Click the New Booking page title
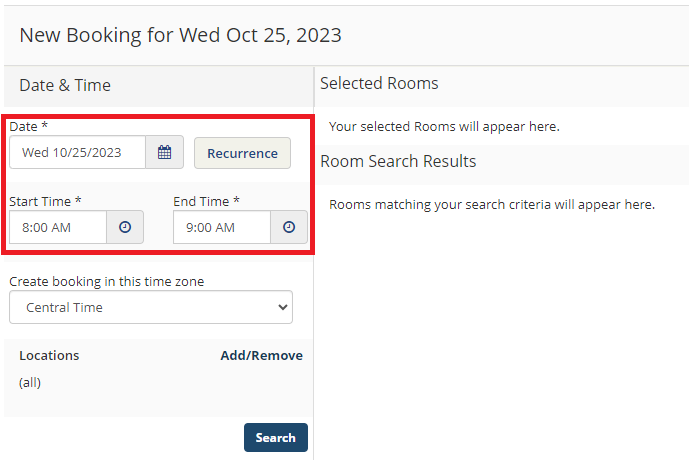 [x=181, y=35]
